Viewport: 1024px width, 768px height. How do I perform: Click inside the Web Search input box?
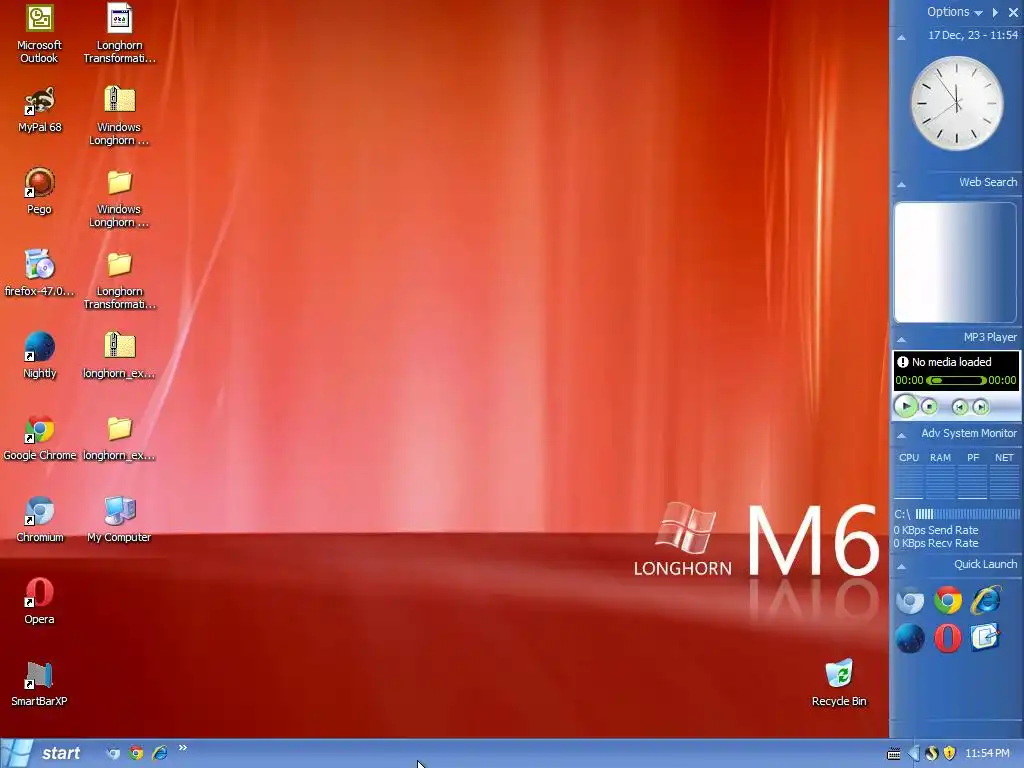click(955, 262)
